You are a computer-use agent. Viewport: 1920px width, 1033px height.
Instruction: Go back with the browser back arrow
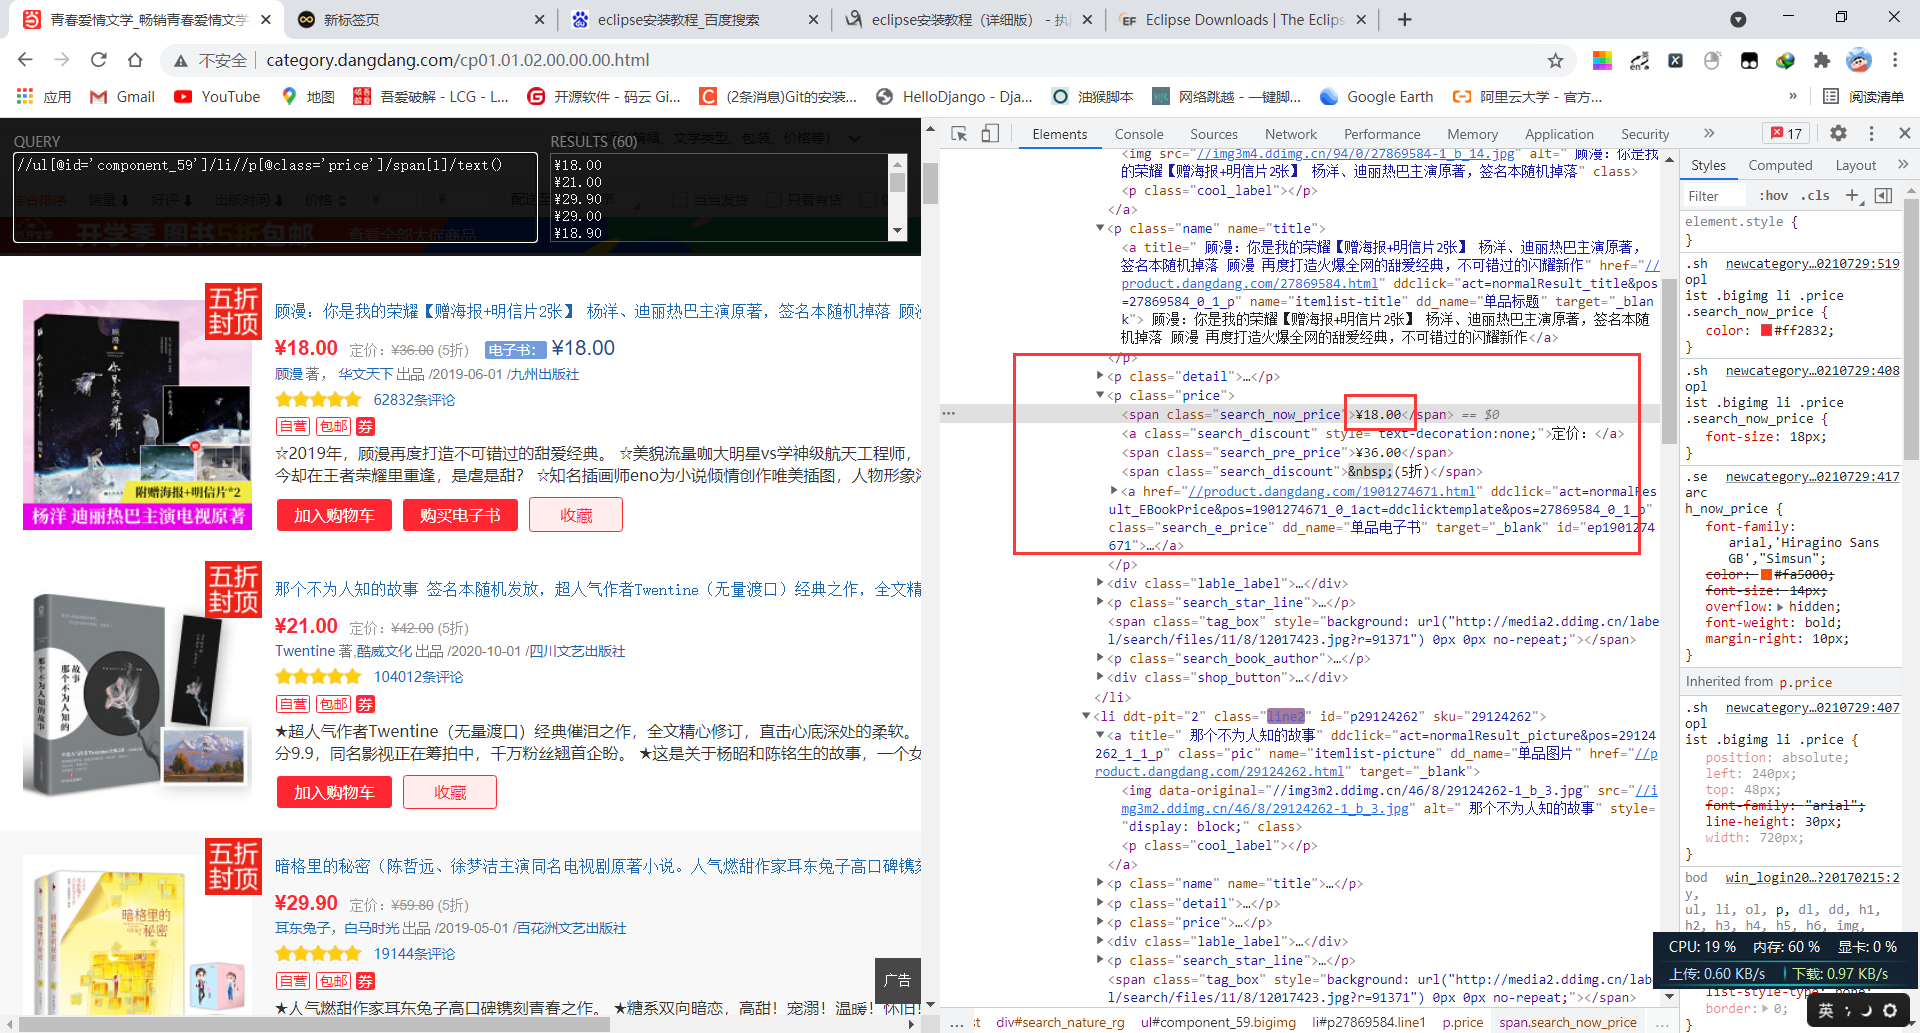(x=25, y=60)
